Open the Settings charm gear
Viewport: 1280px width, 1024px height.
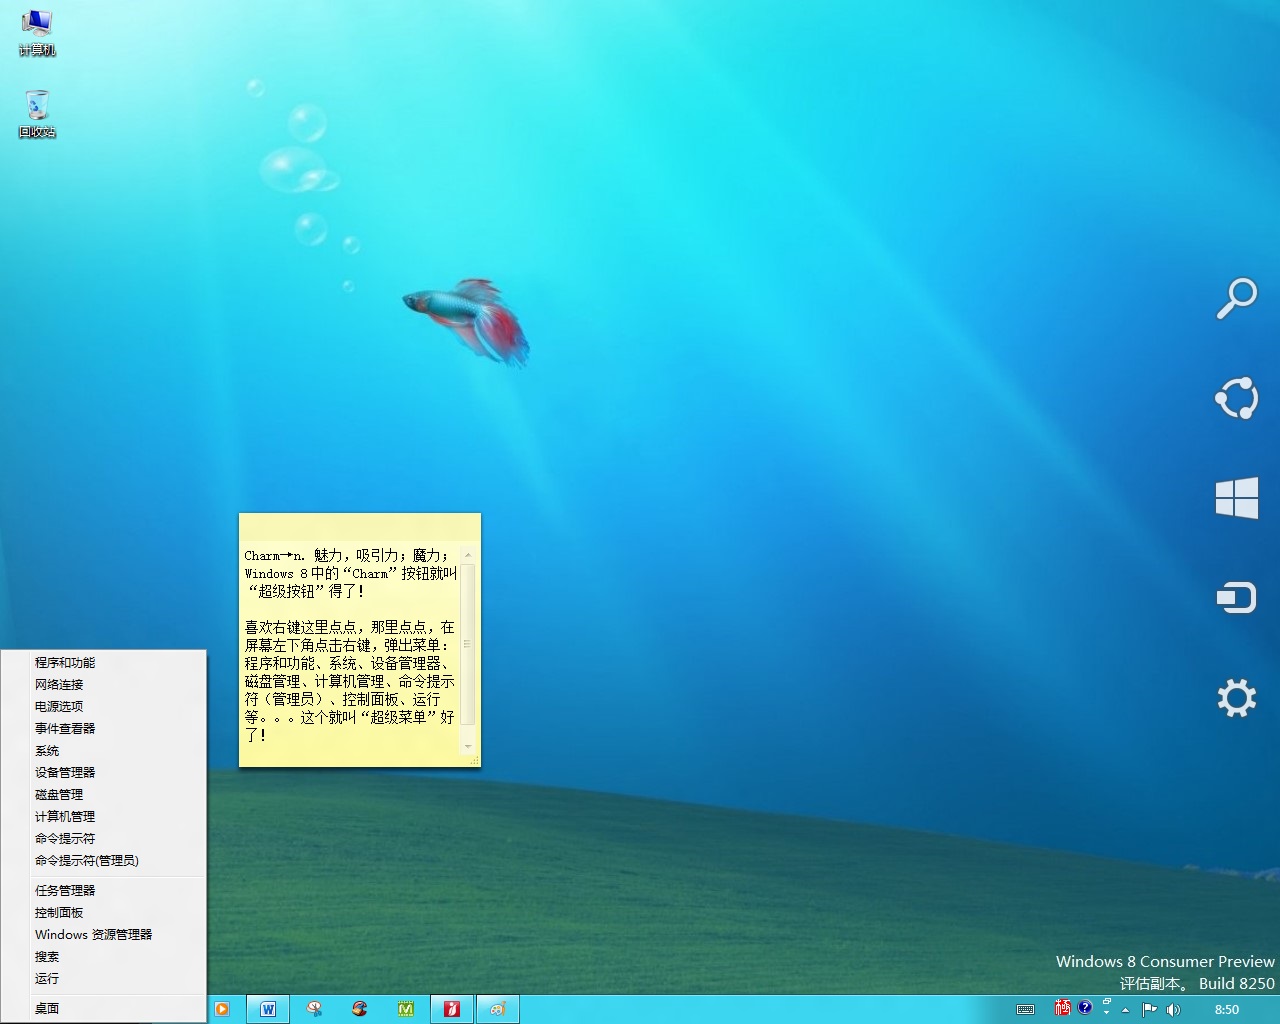(x=1236, y=698)
